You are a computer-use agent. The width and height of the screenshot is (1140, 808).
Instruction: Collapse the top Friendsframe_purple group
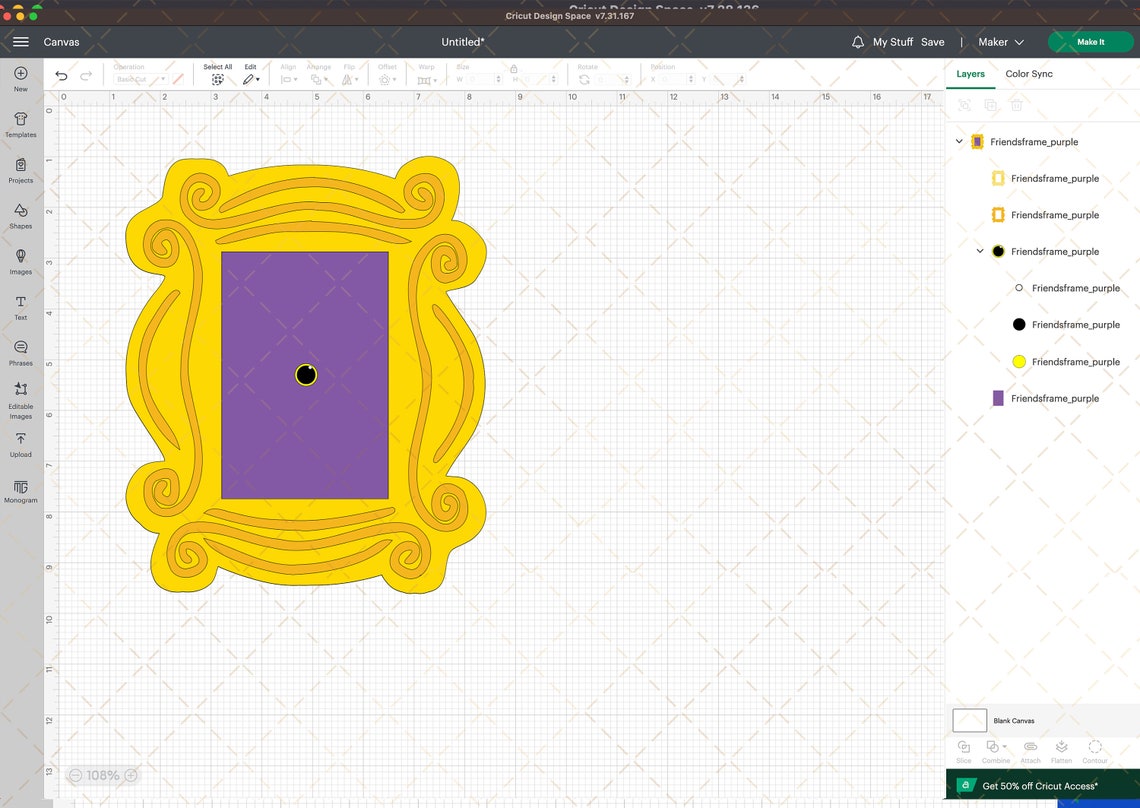[959, 141]
